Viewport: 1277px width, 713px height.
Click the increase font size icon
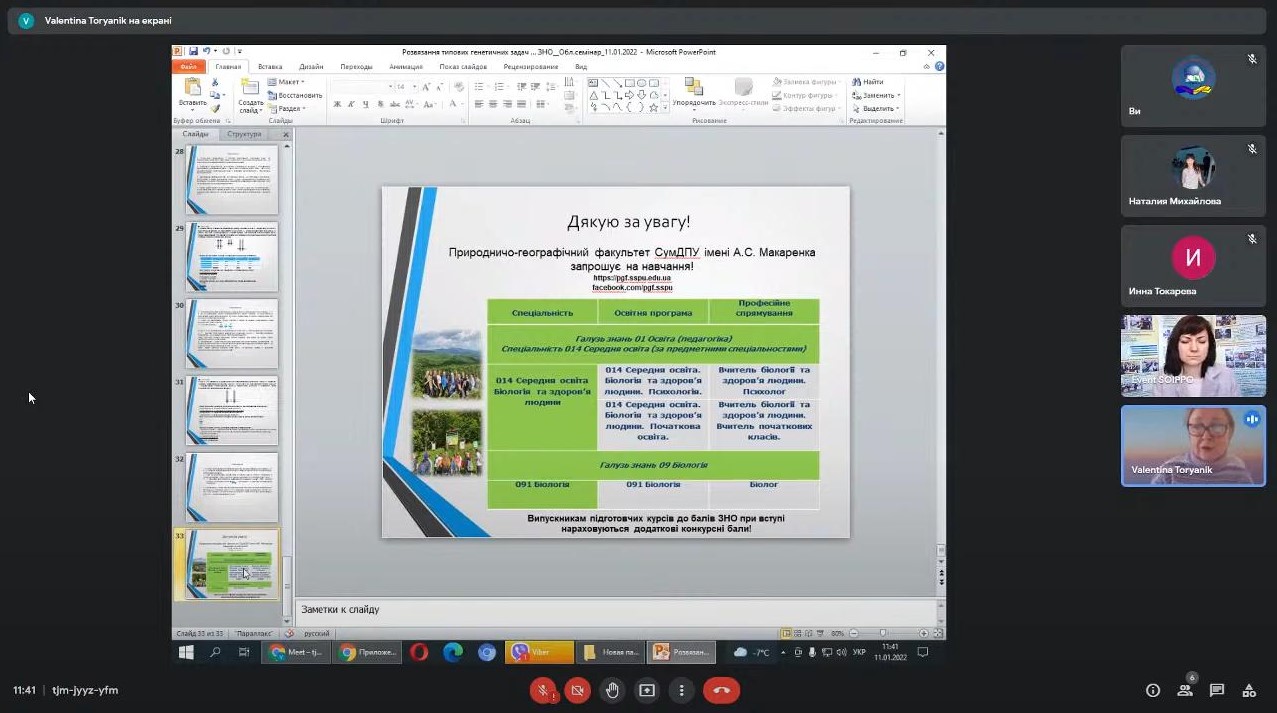(426, 87)
